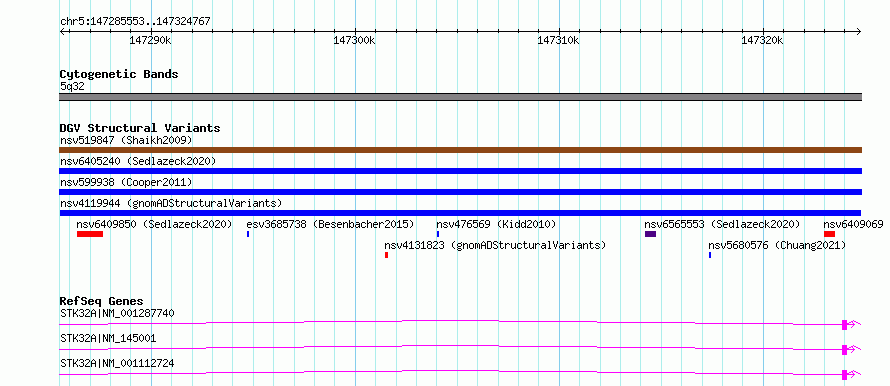This screenshot has width=890, height=386.
Task: Click the 147300k ruler tick label
Action: (x=355, y=41)
